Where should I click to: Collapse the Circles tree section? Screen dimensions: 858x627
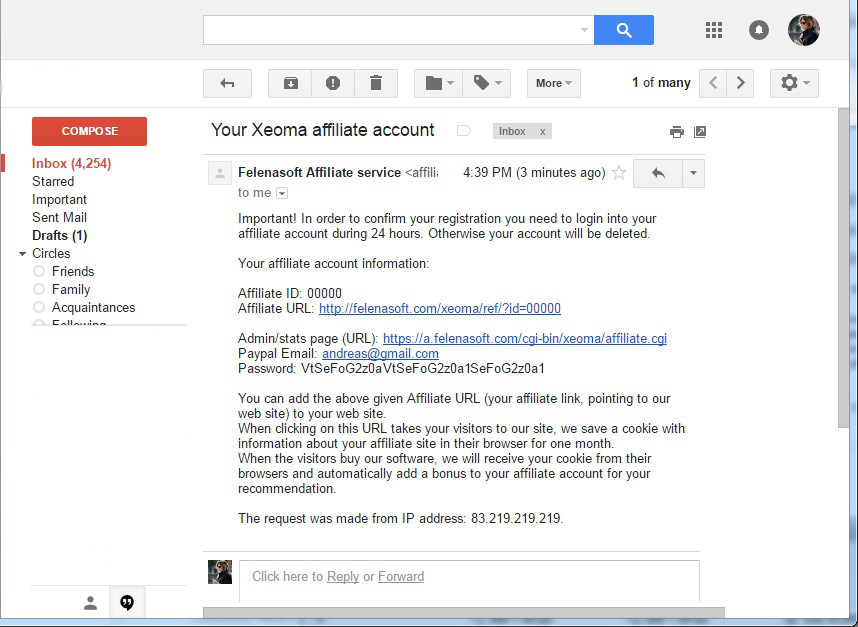click(x=22, y=254)
